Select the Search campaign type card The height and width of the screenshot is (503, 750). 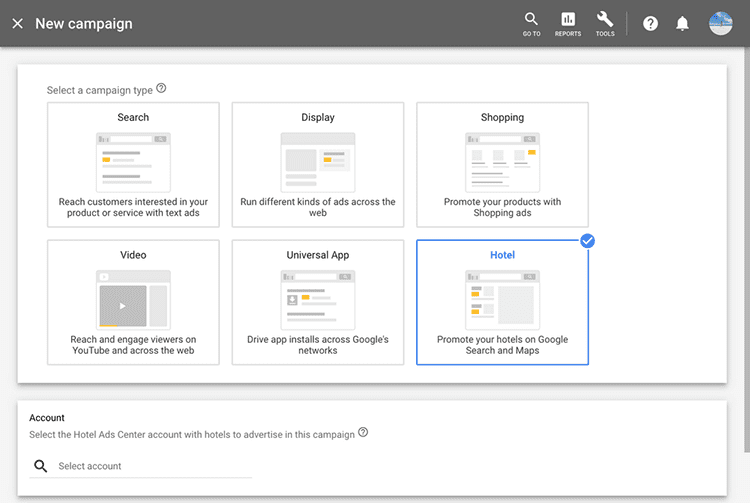133,164
